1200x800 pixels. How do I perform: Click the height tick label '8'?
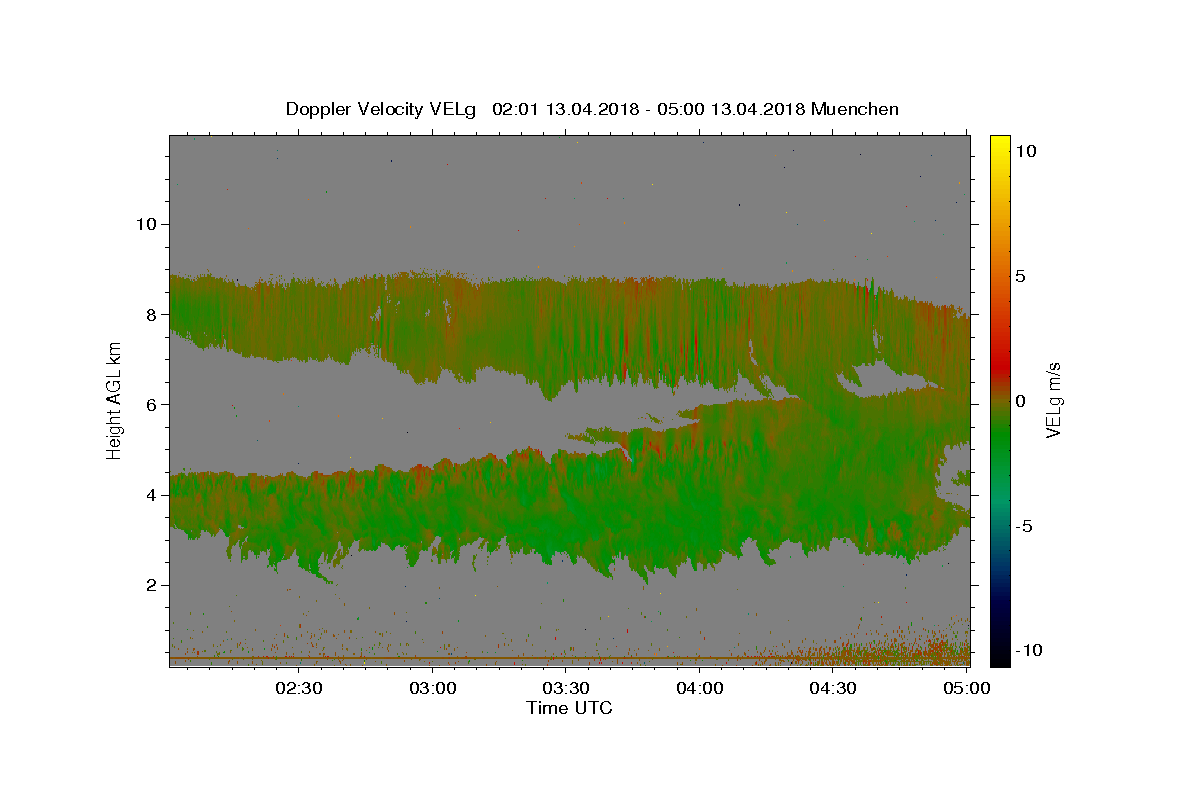click(x=150, y=314)
